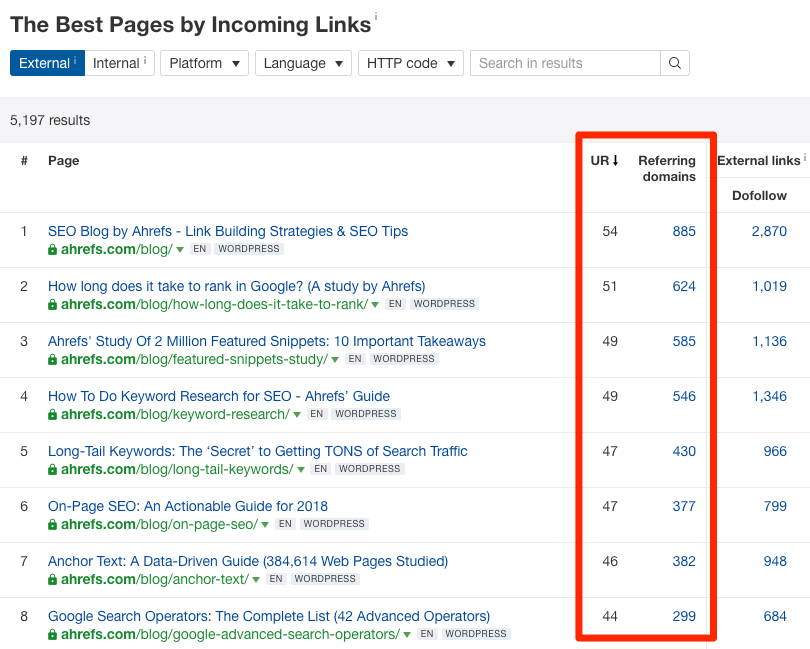
Task: Click dofollow links value 2,870
Action: tap(769, 231)
